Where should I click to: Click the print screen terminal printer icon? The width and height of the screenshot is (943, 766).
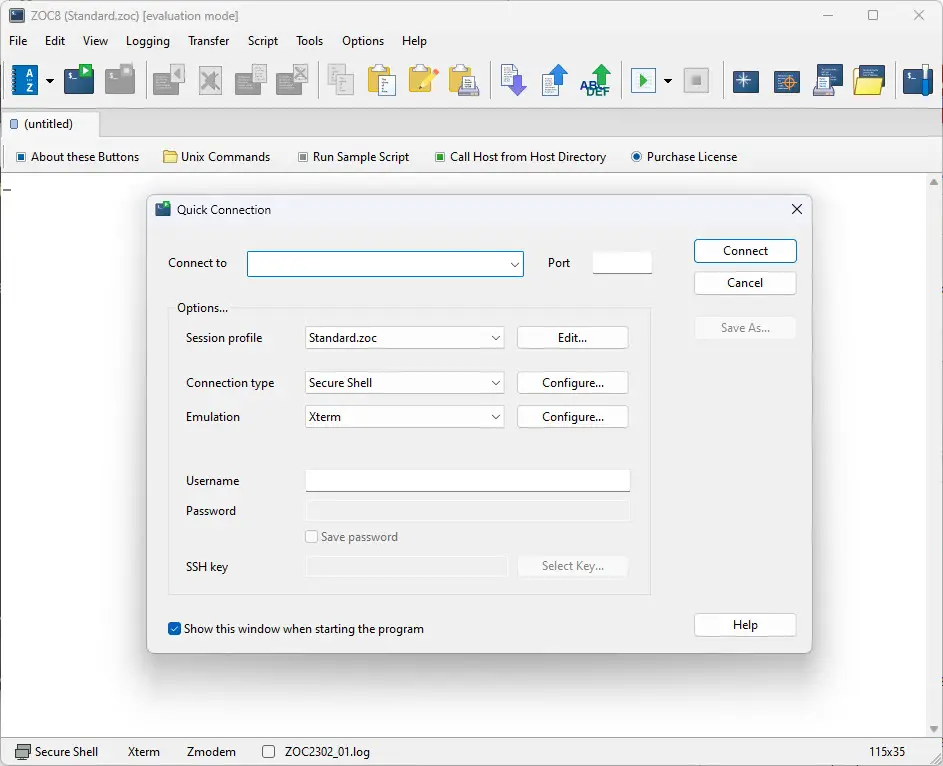pyautogui.click(x=828, y=80)
